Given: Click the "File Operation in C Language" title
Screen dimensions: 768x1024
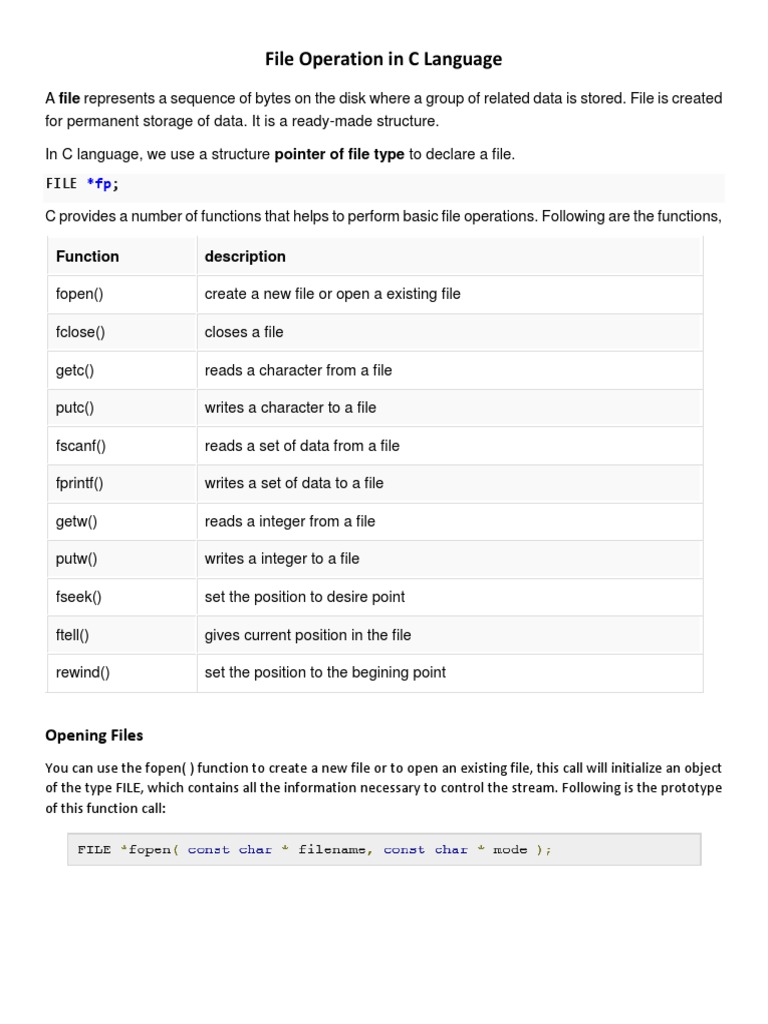Looking at the screenshot, I should click(383, 59).
